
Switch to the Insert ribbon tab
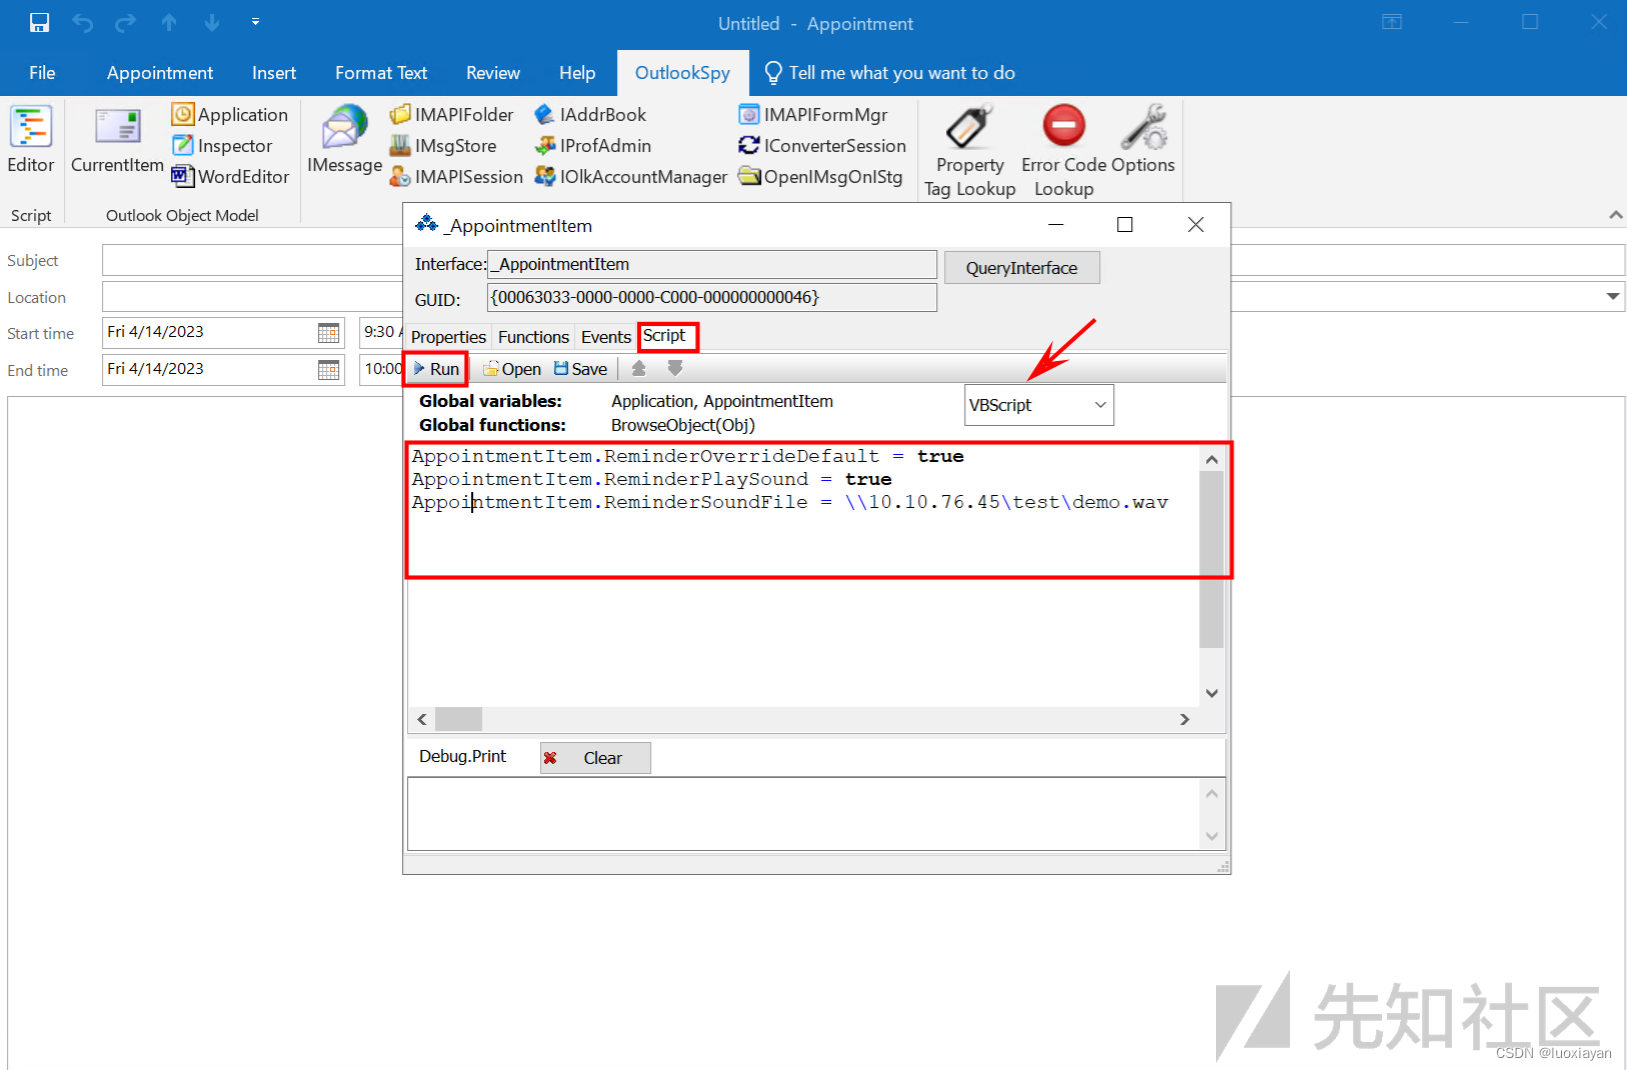pos(274,72)
